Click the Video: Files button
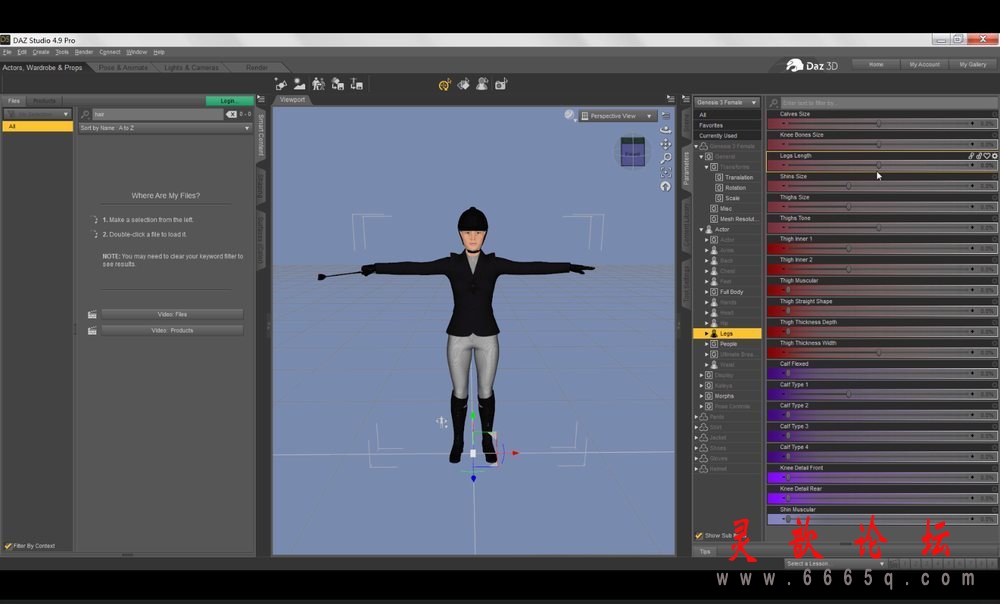 coord(172,314)
